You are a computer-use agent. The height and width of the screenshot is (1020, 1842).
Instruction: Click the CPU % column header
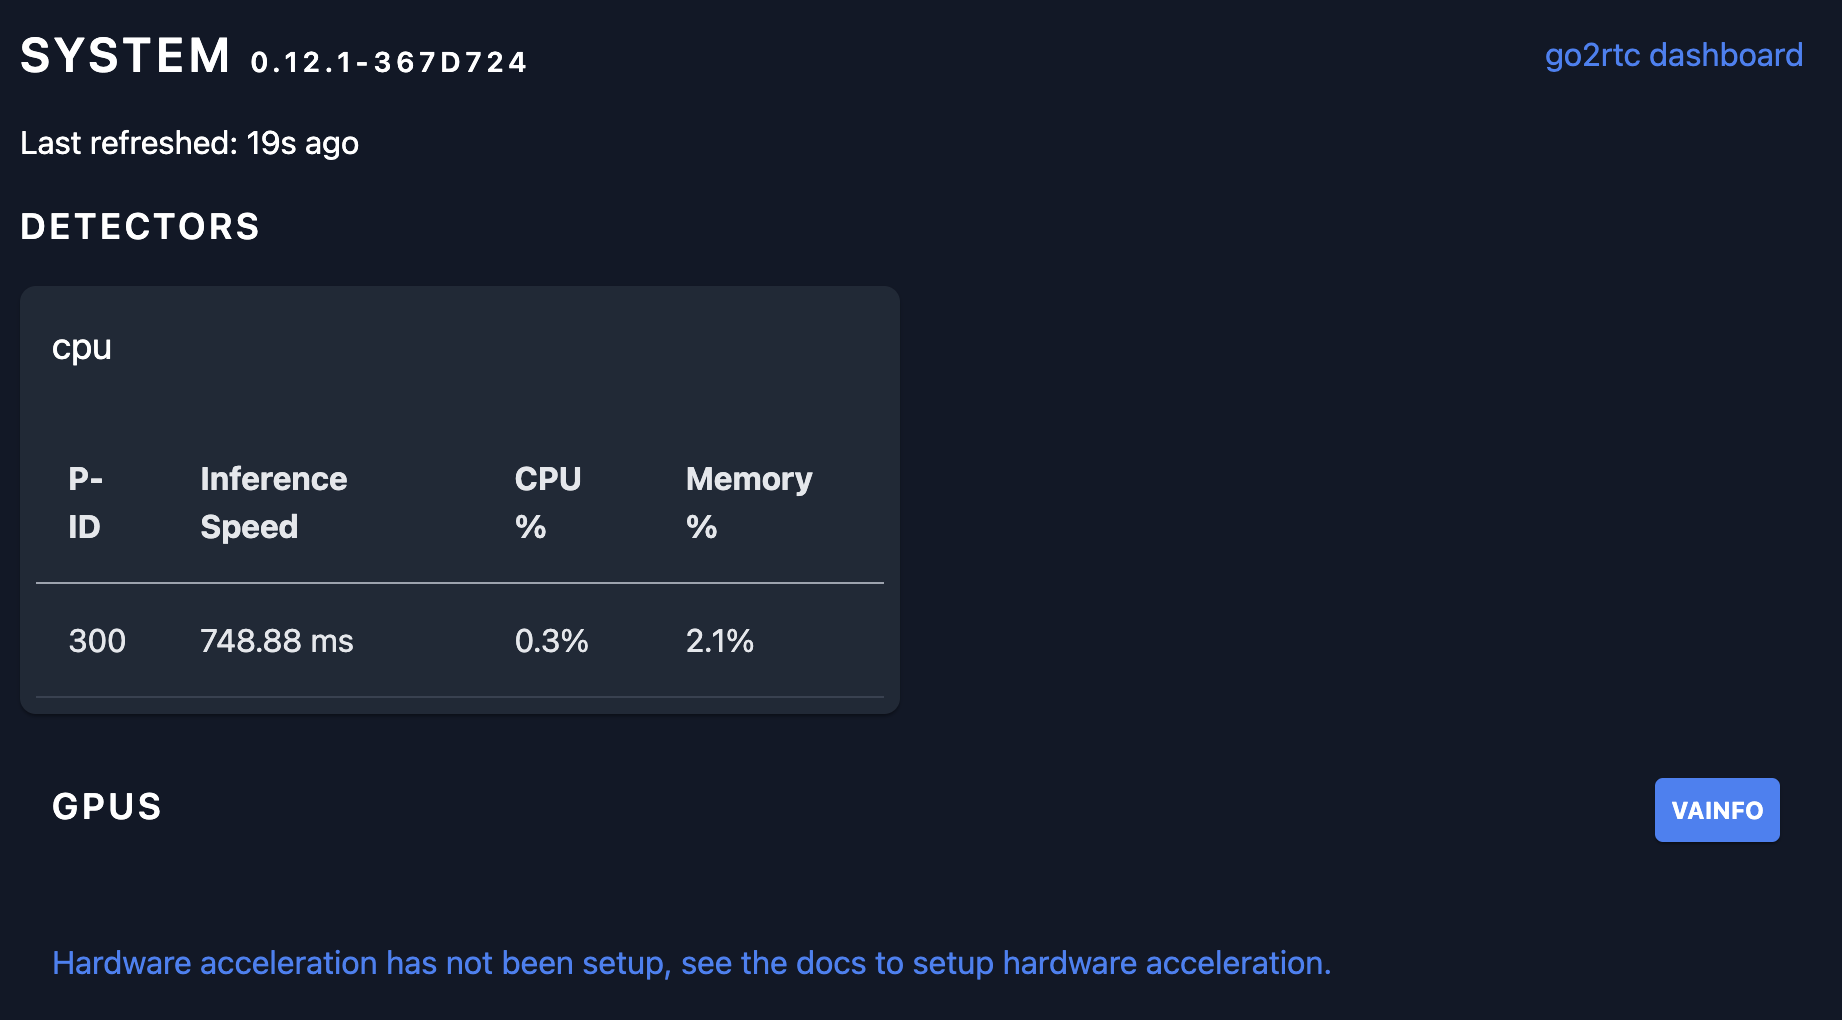point(547,502)
